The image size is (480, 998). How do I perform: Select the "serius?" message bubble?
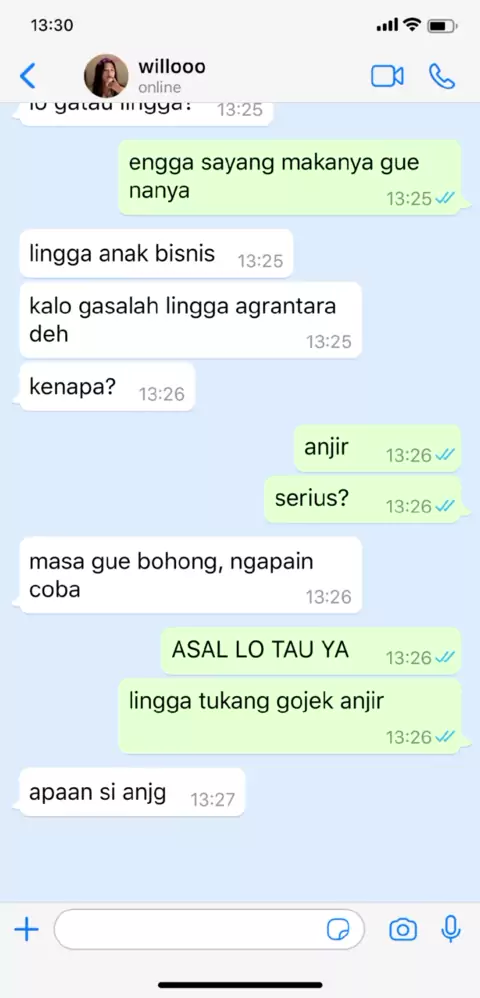click(363, 499)
